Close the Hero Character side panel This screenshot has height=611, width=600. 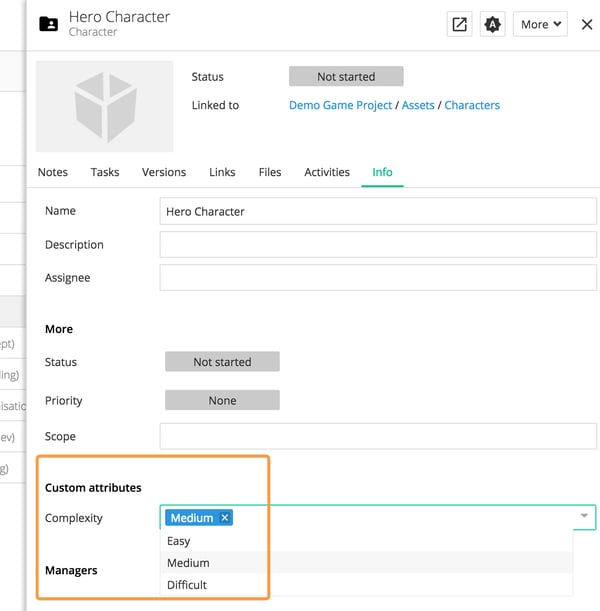coord(587,25)
